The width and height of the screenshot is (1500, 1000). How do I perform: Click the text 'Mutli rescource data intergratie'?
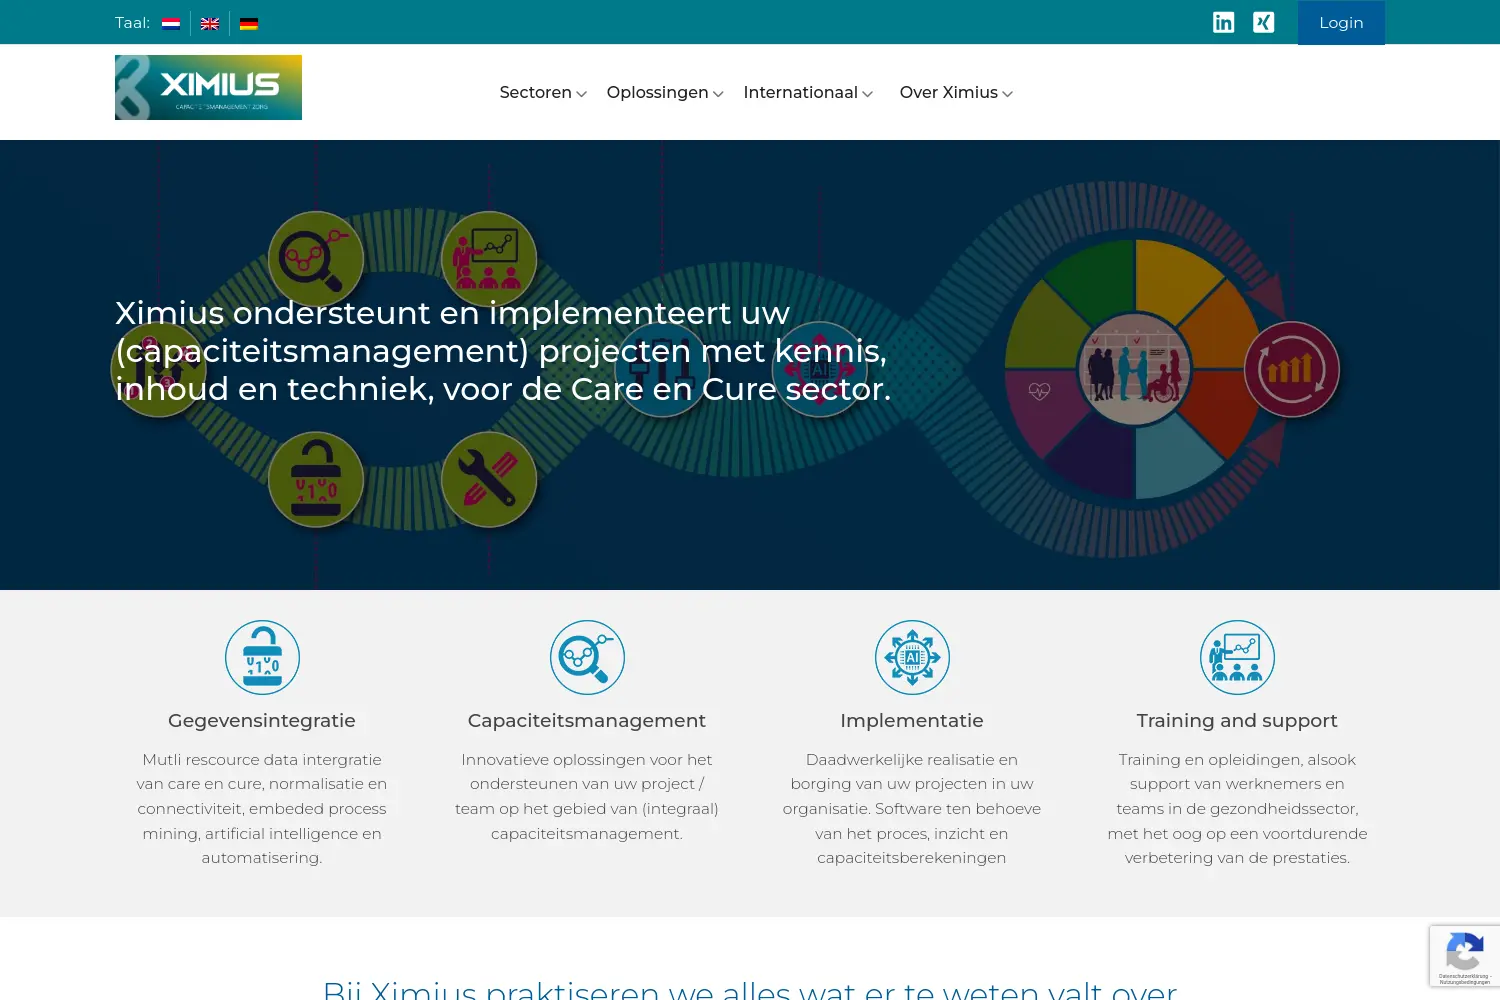[x=262, y=759]
